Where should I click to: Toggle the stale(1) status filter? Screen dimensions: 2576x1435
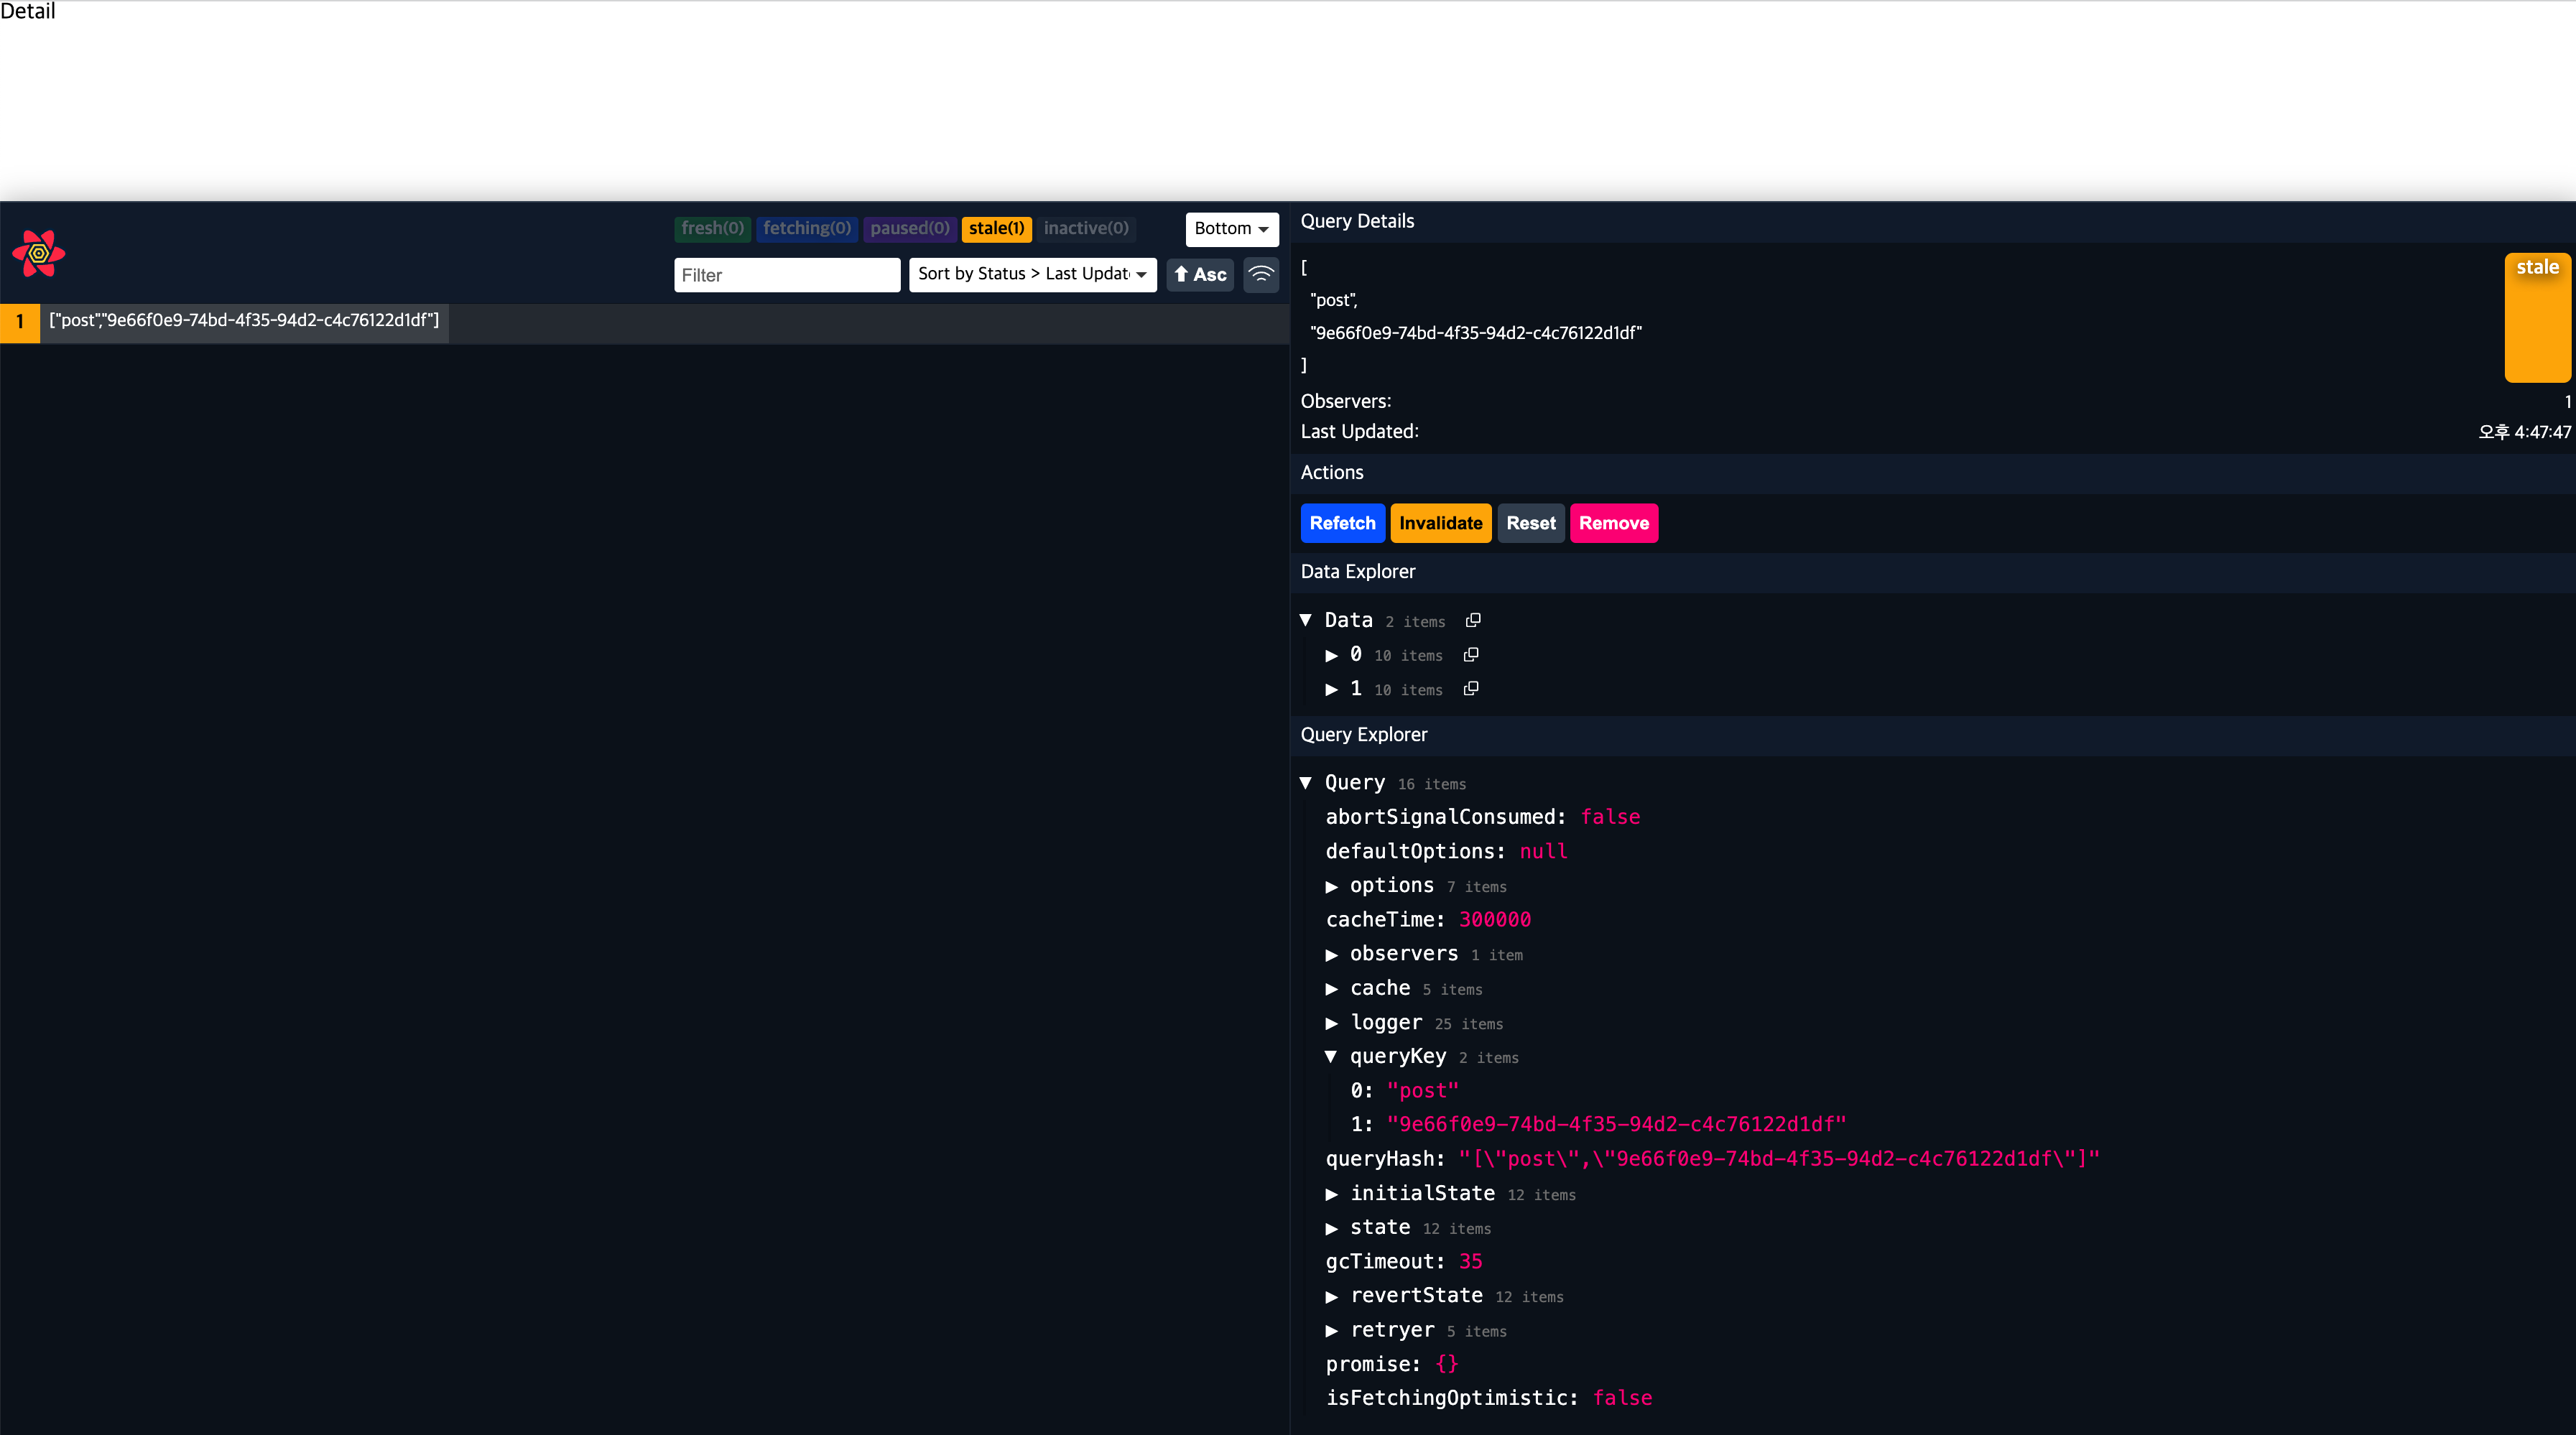click(x=996, y=228)
